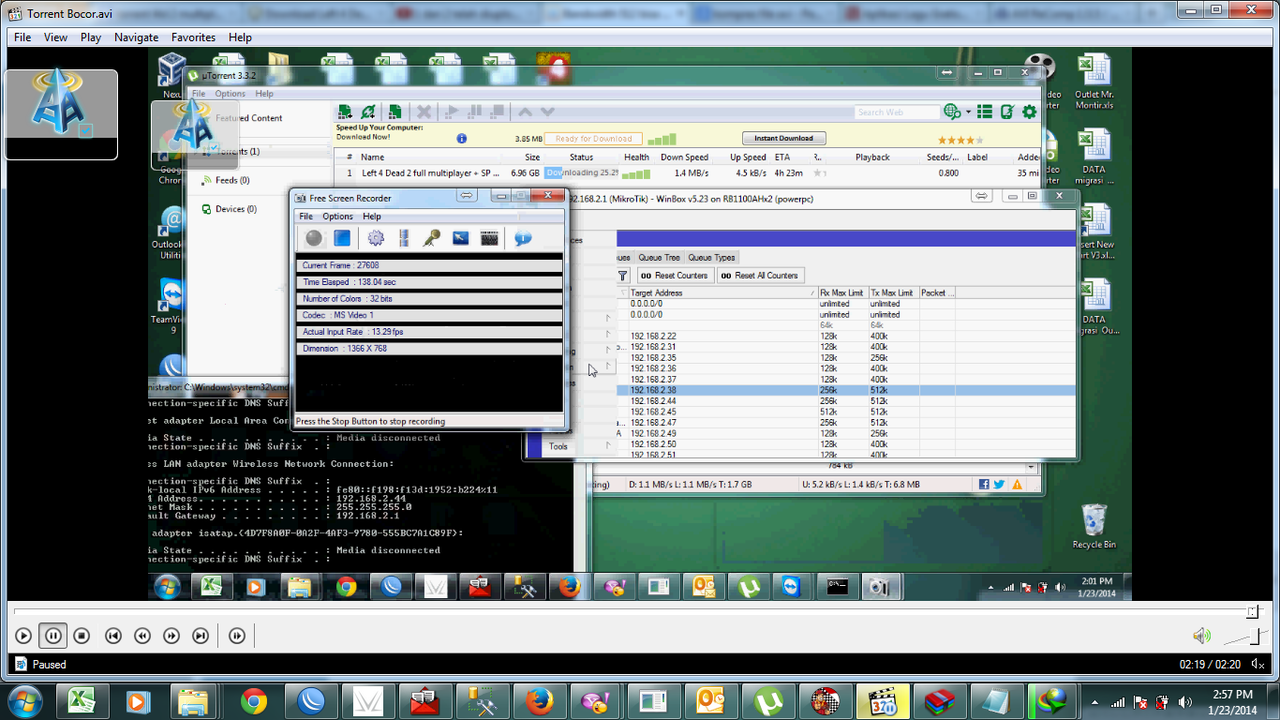Click the Play button in player controls
This screenshot has height=720, width=1280.
pyautogui.click(x=24, y=635)
